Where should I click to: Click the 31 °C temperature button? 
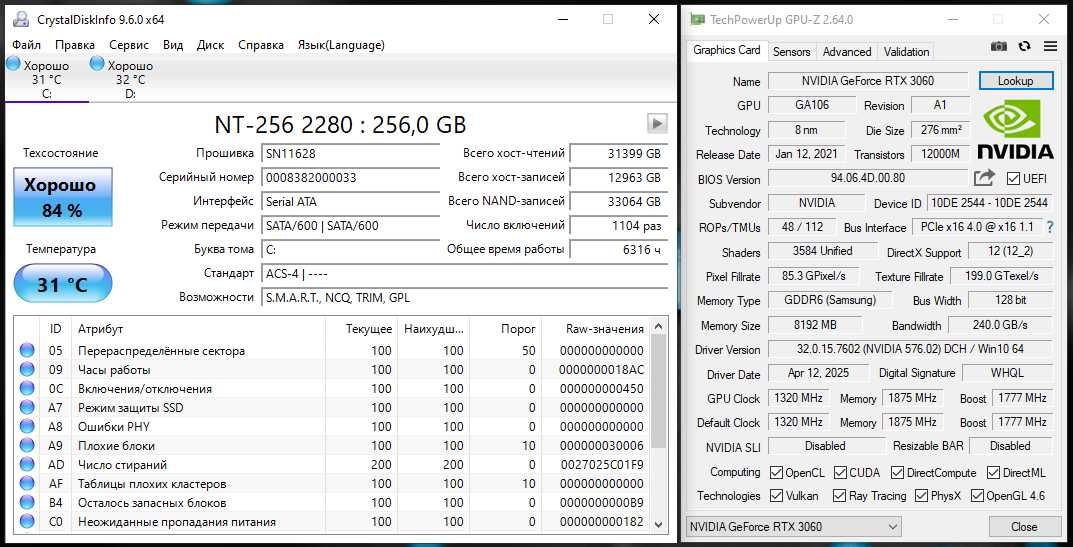(x=62, y=283)
